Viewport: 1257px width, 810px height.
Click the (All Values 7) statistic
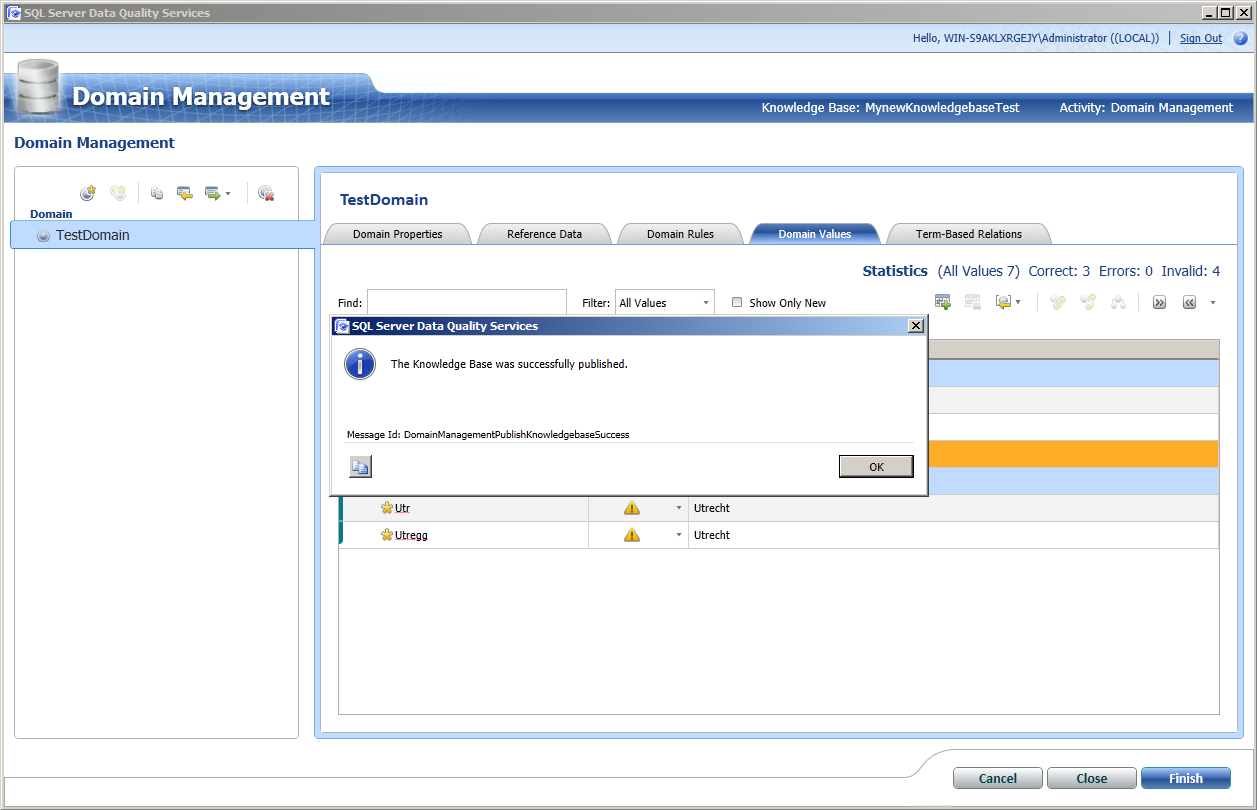tap(978, 271)
